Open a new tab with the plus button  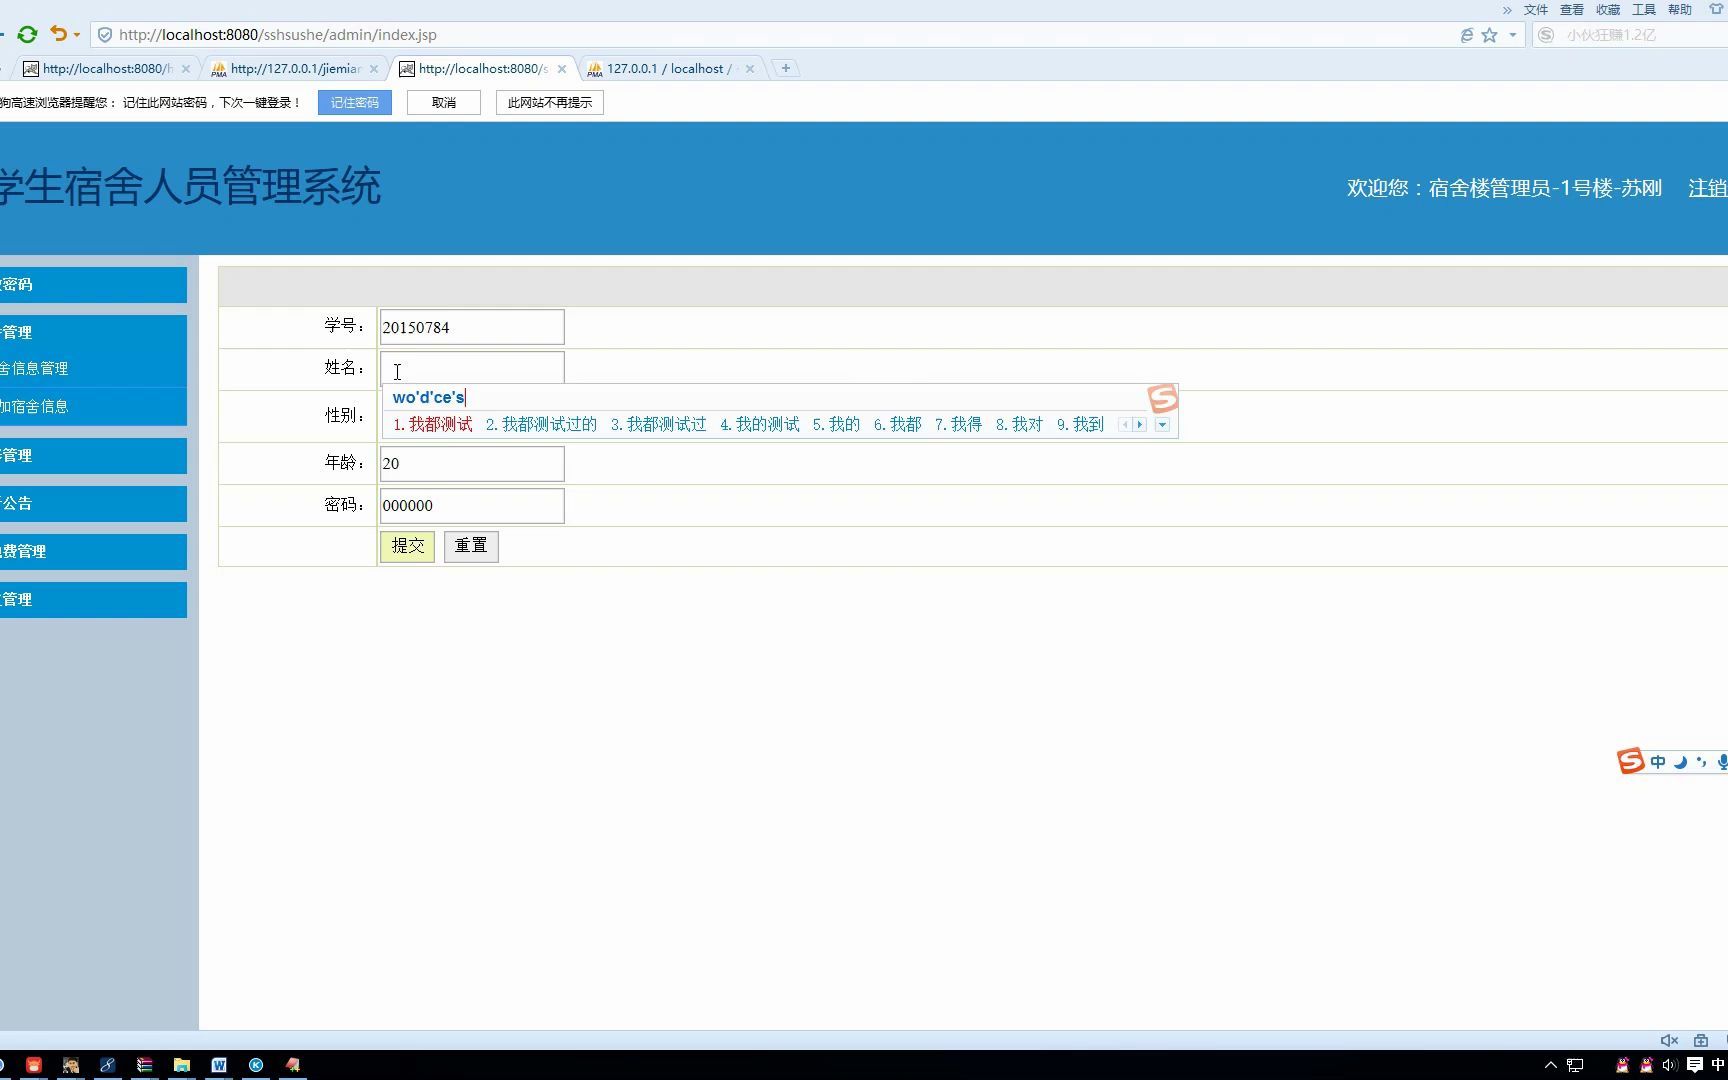click(785, 68)
